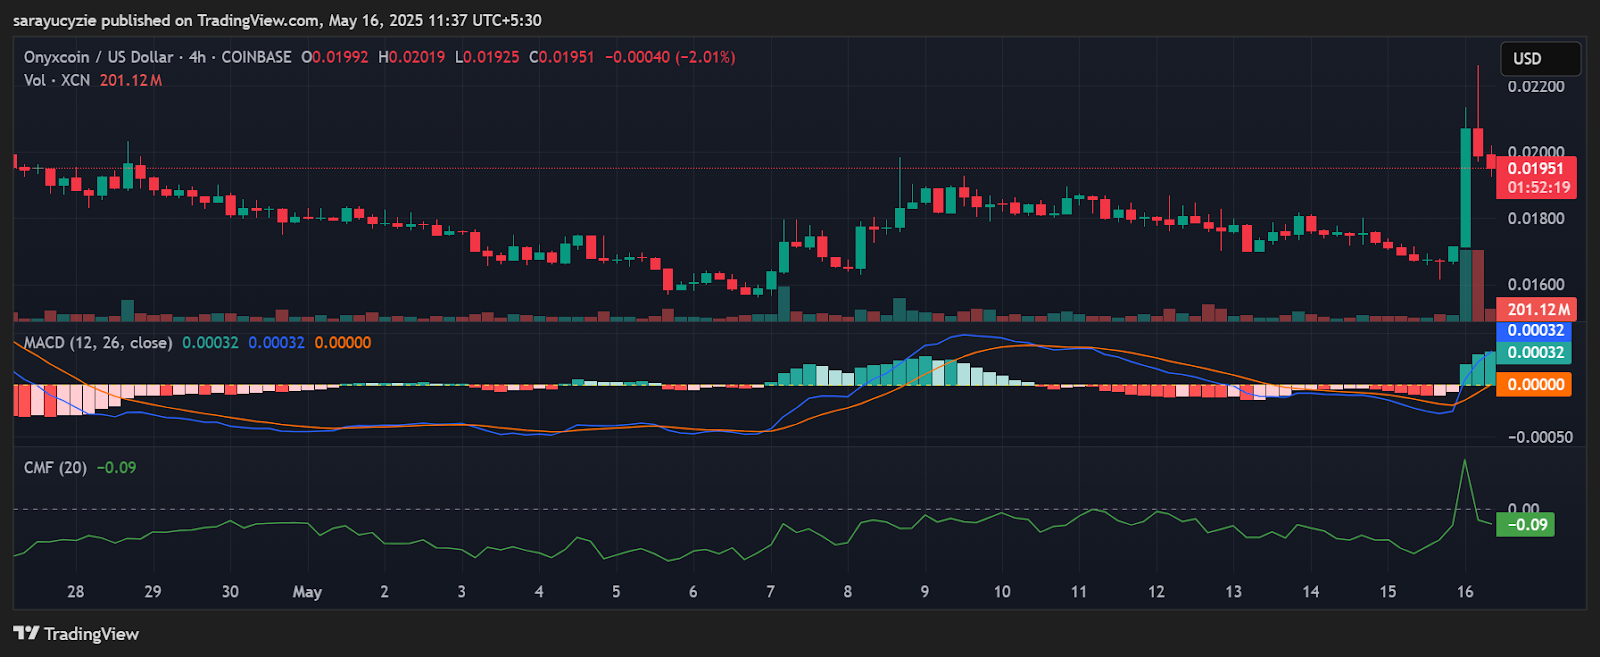Click the 0.02200 price scale label
Screen dimensions: 1600x657
tap(1536, 87)
